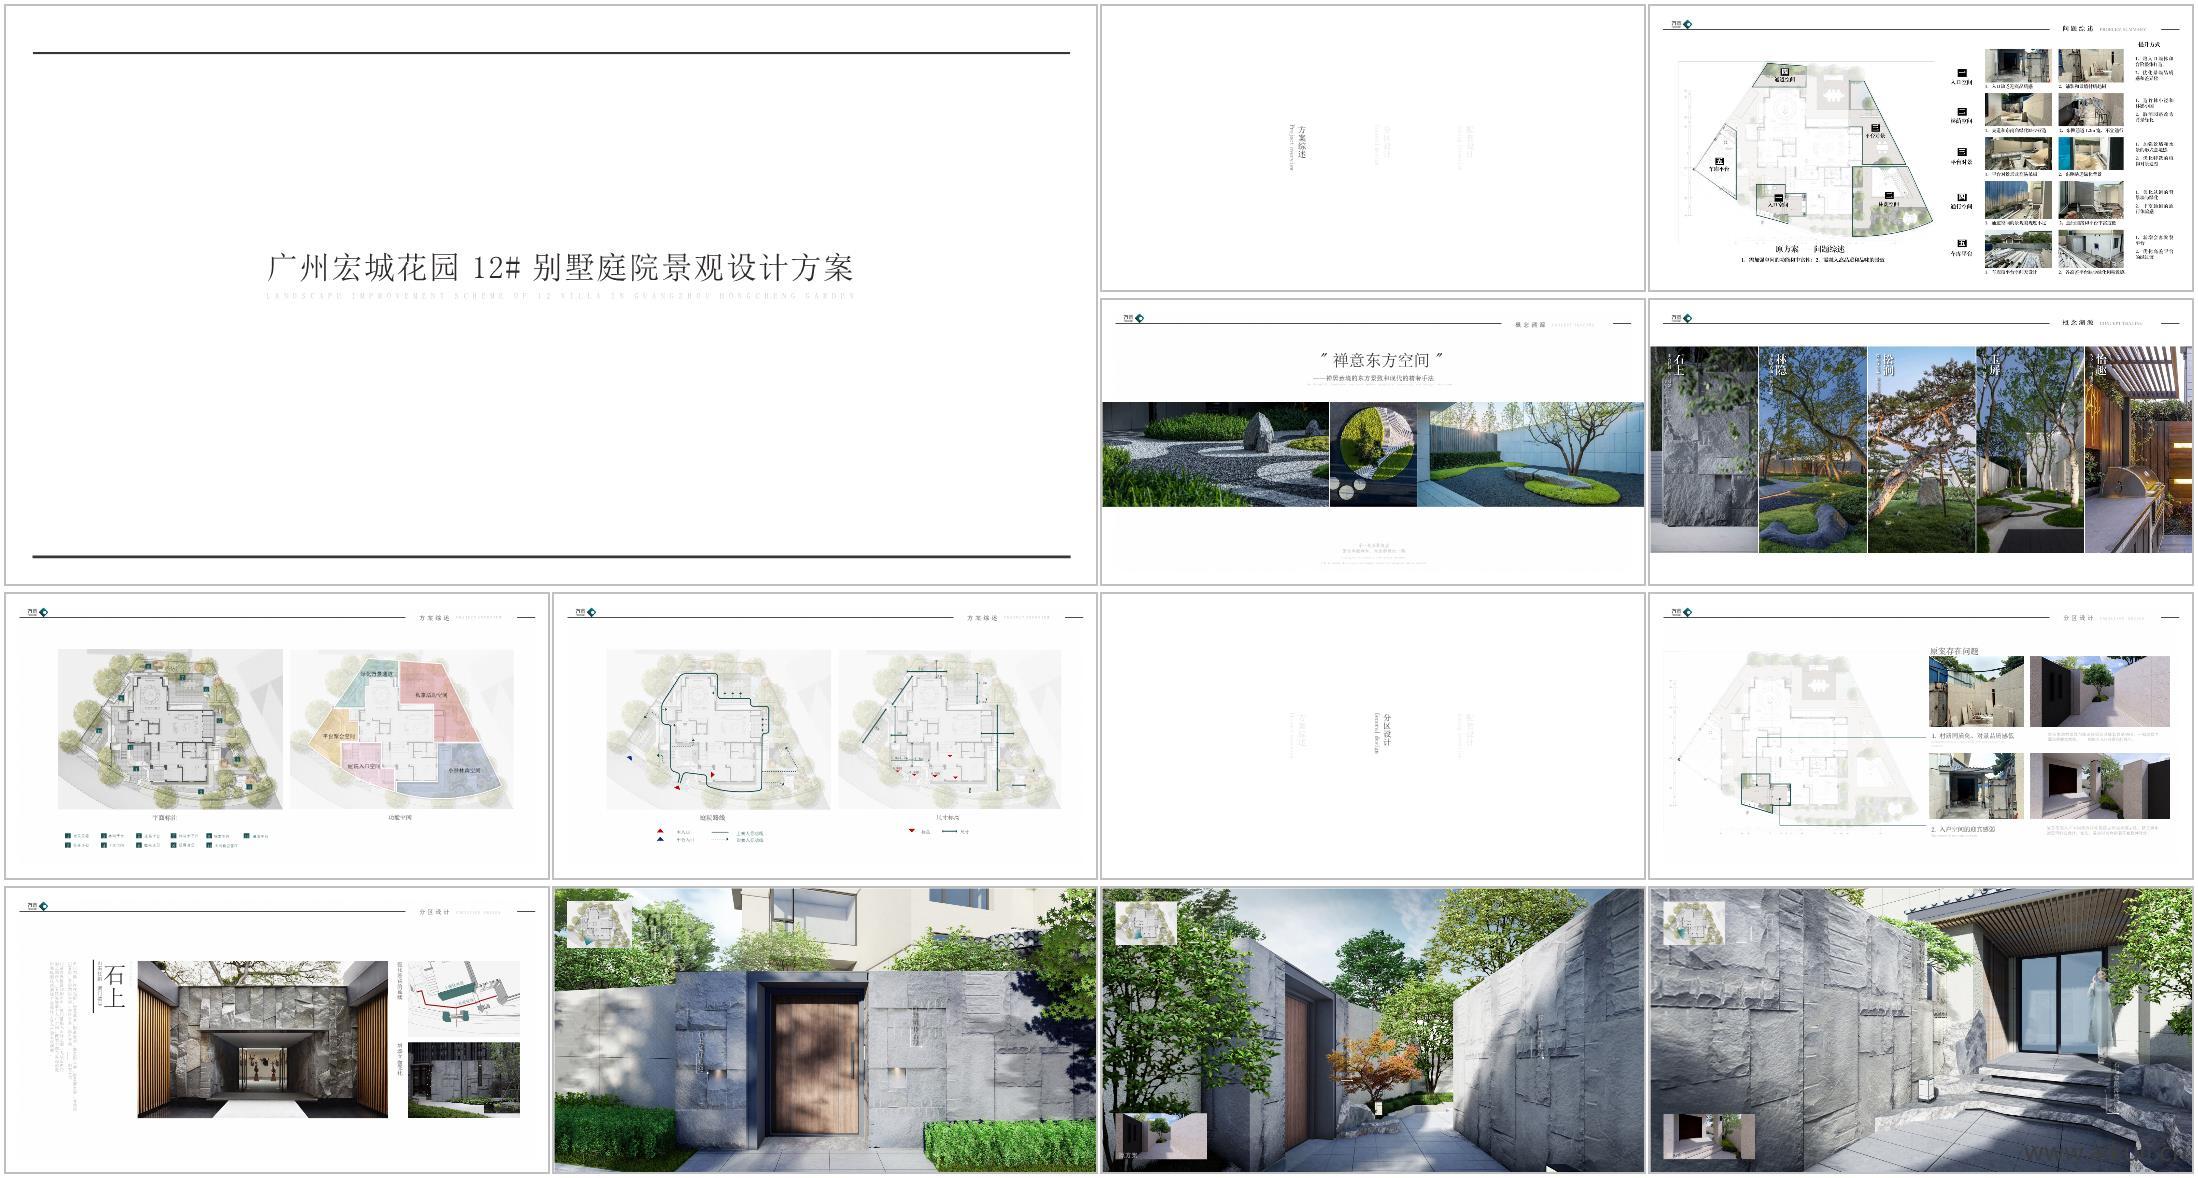Select the wooden door courtyard wall render slide

824,1030
